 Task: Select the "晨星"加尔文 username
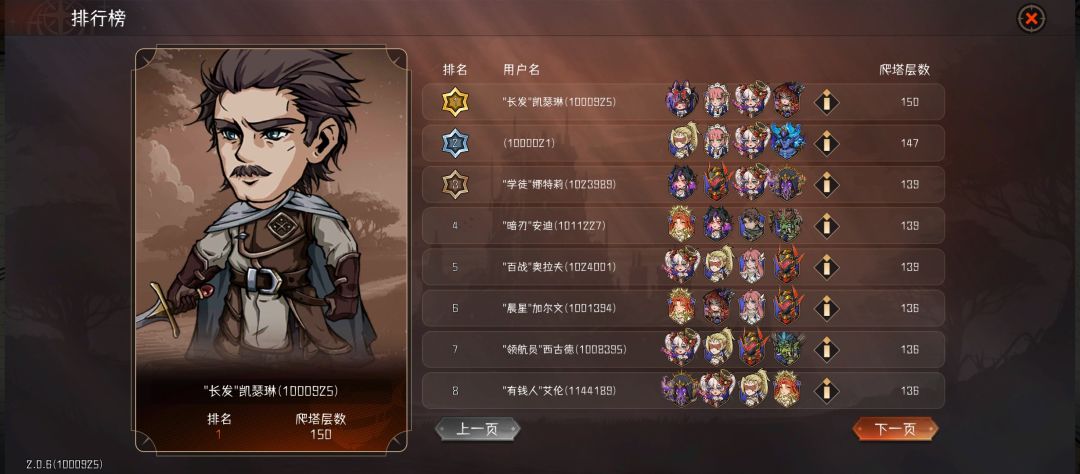point(558,308)
